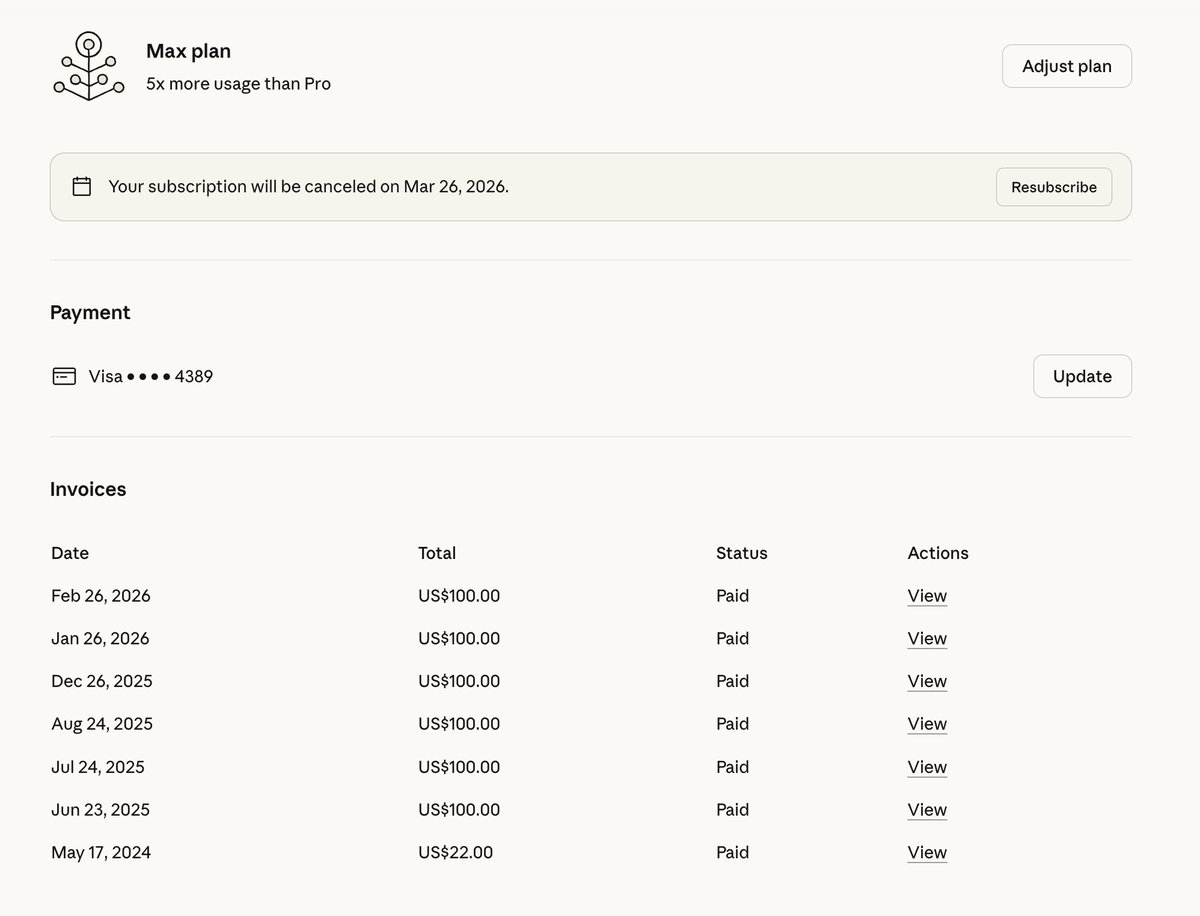Click the Visa 4389 card text

pyautogui.click(x=150, y=377)
